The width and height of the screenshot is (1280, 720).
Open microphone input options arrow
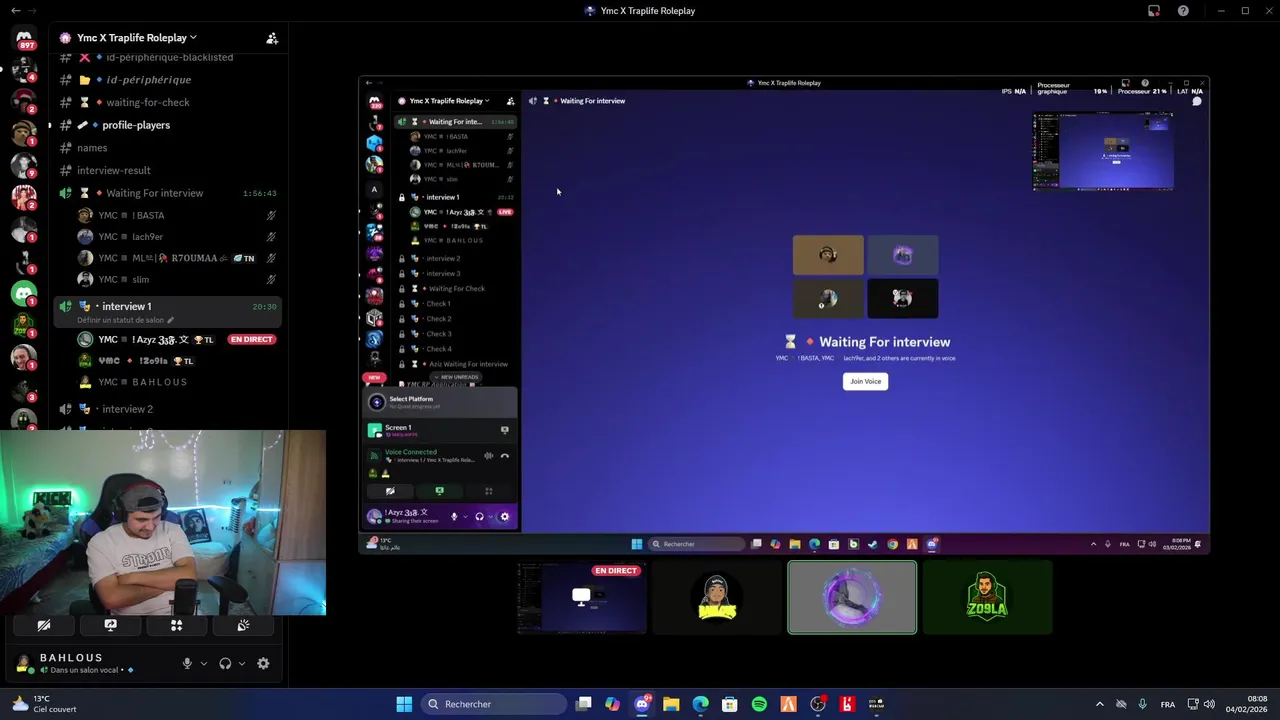[204, 664]
